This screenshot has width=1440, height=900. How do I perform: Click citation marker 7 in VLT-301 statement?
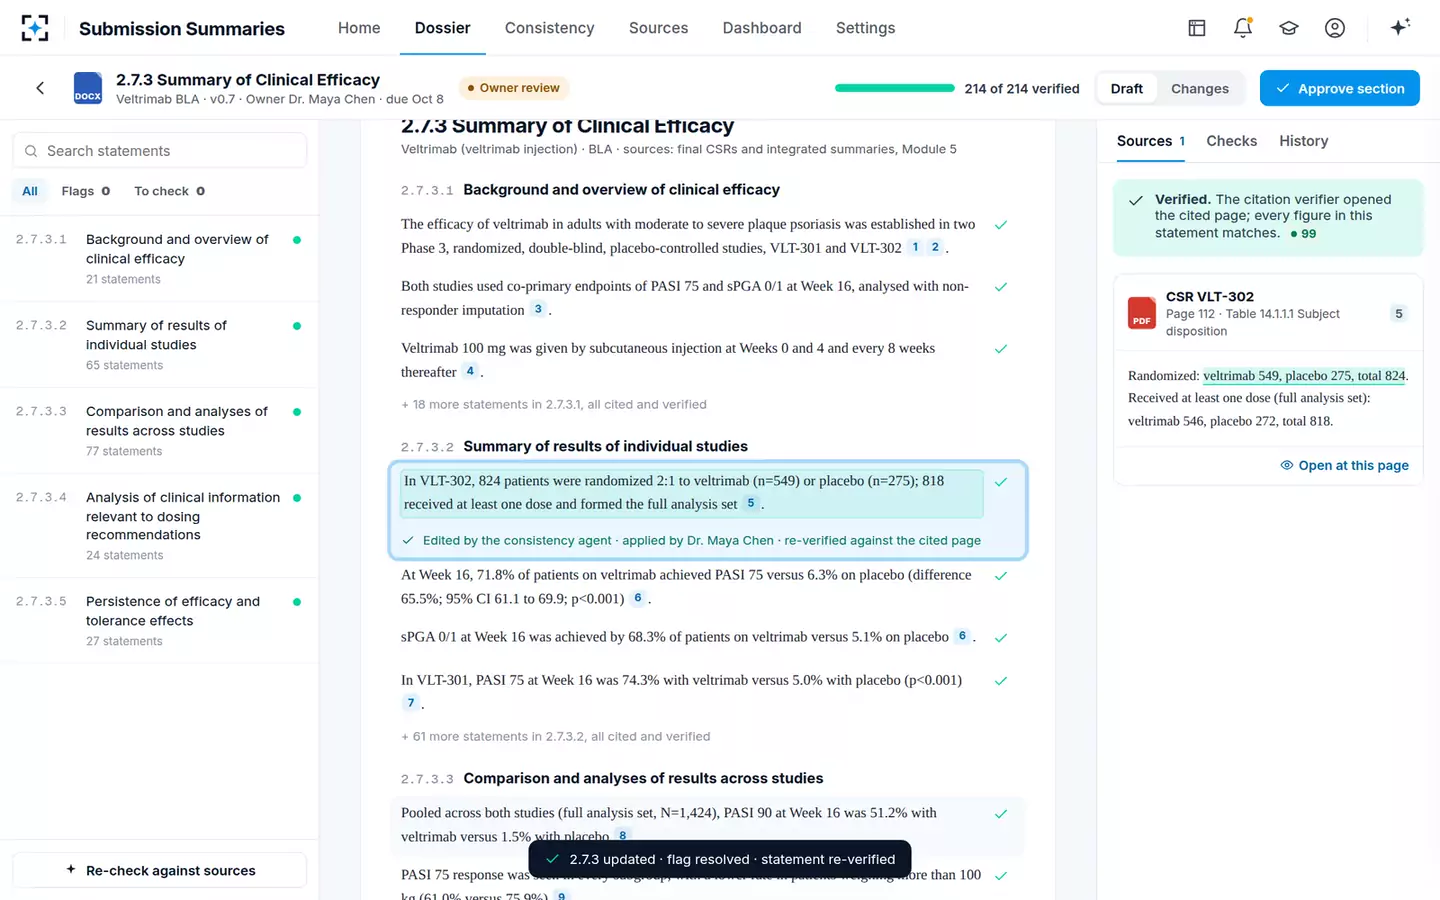point(410,703)
